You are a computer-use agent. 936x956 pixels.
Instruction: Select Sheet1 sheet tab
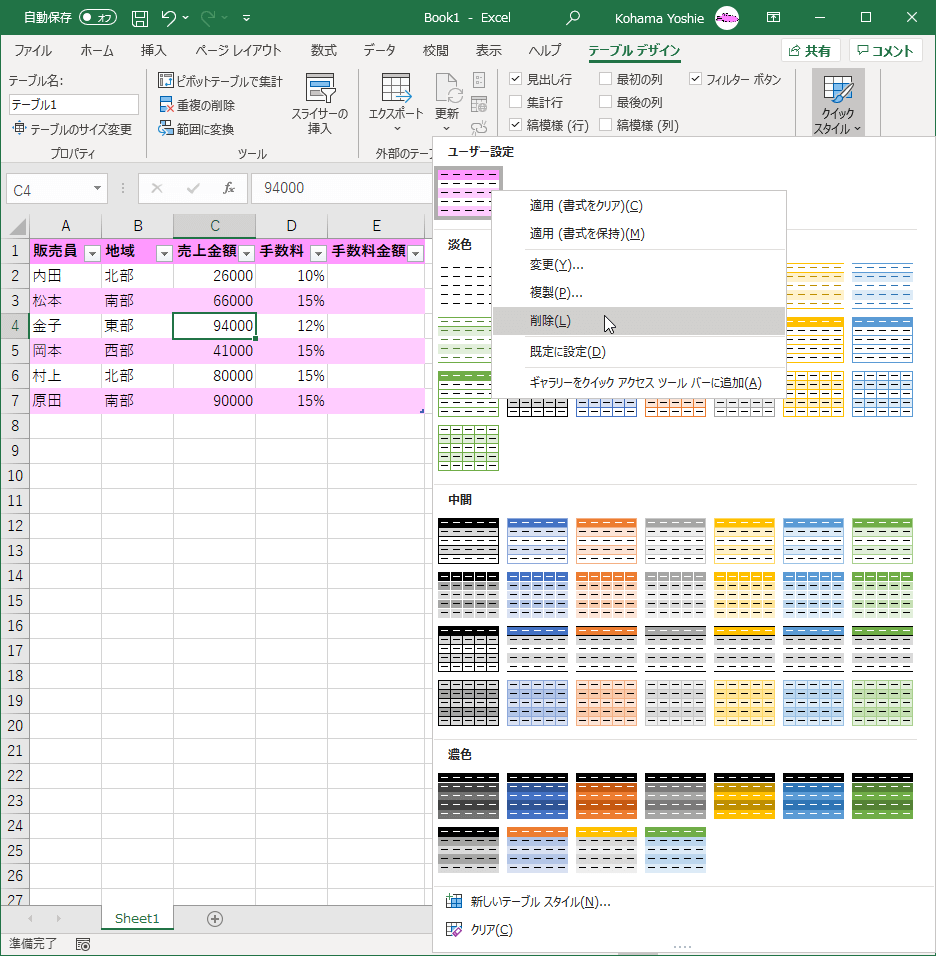point(137,918)
